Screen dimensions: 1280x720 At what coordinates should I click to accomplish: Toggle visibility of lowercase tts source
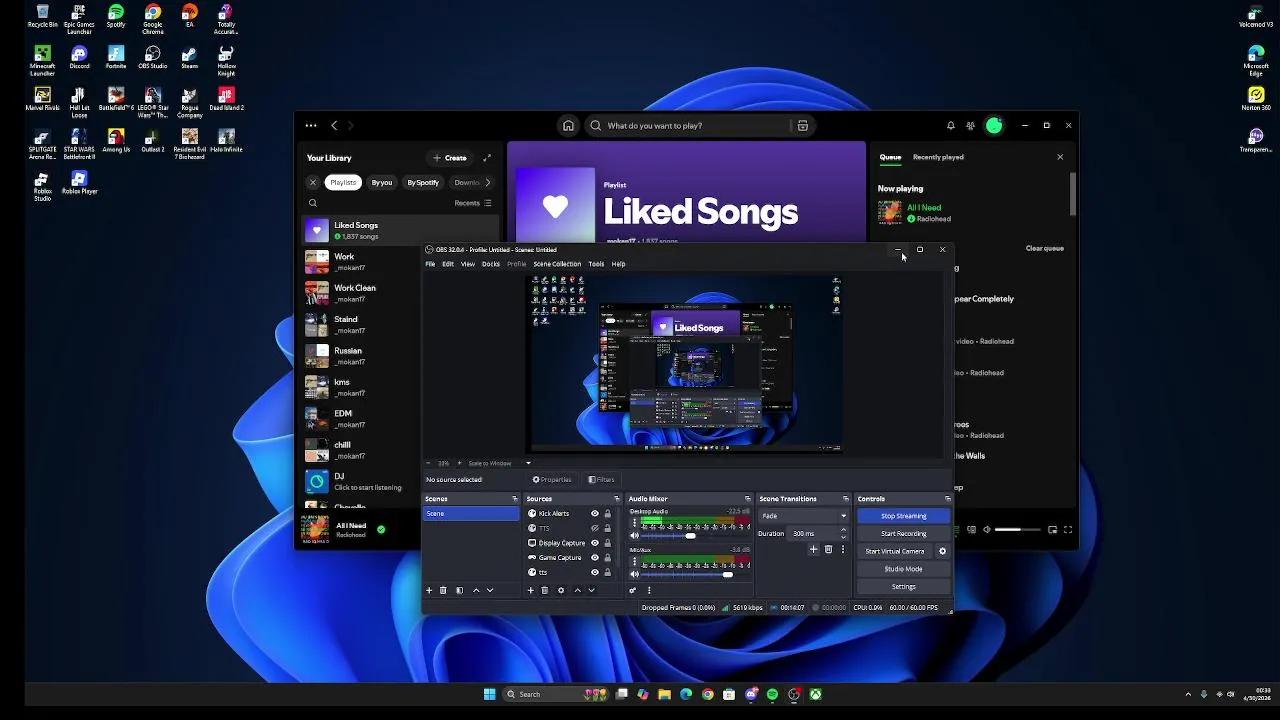tap(594, 572)
